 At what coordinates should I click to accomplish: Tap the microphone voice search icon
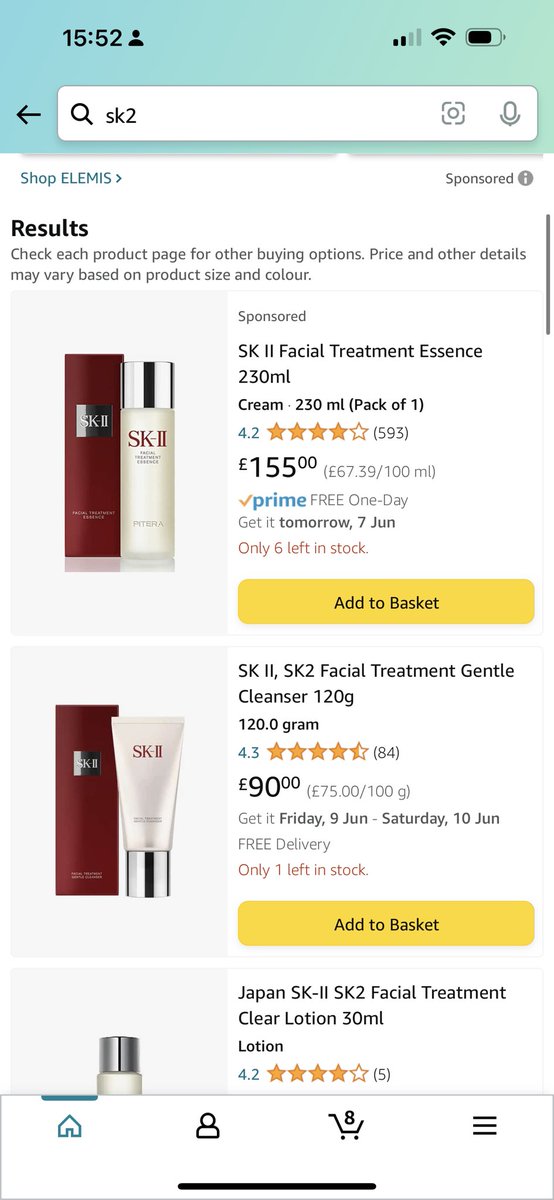(509, 114)
